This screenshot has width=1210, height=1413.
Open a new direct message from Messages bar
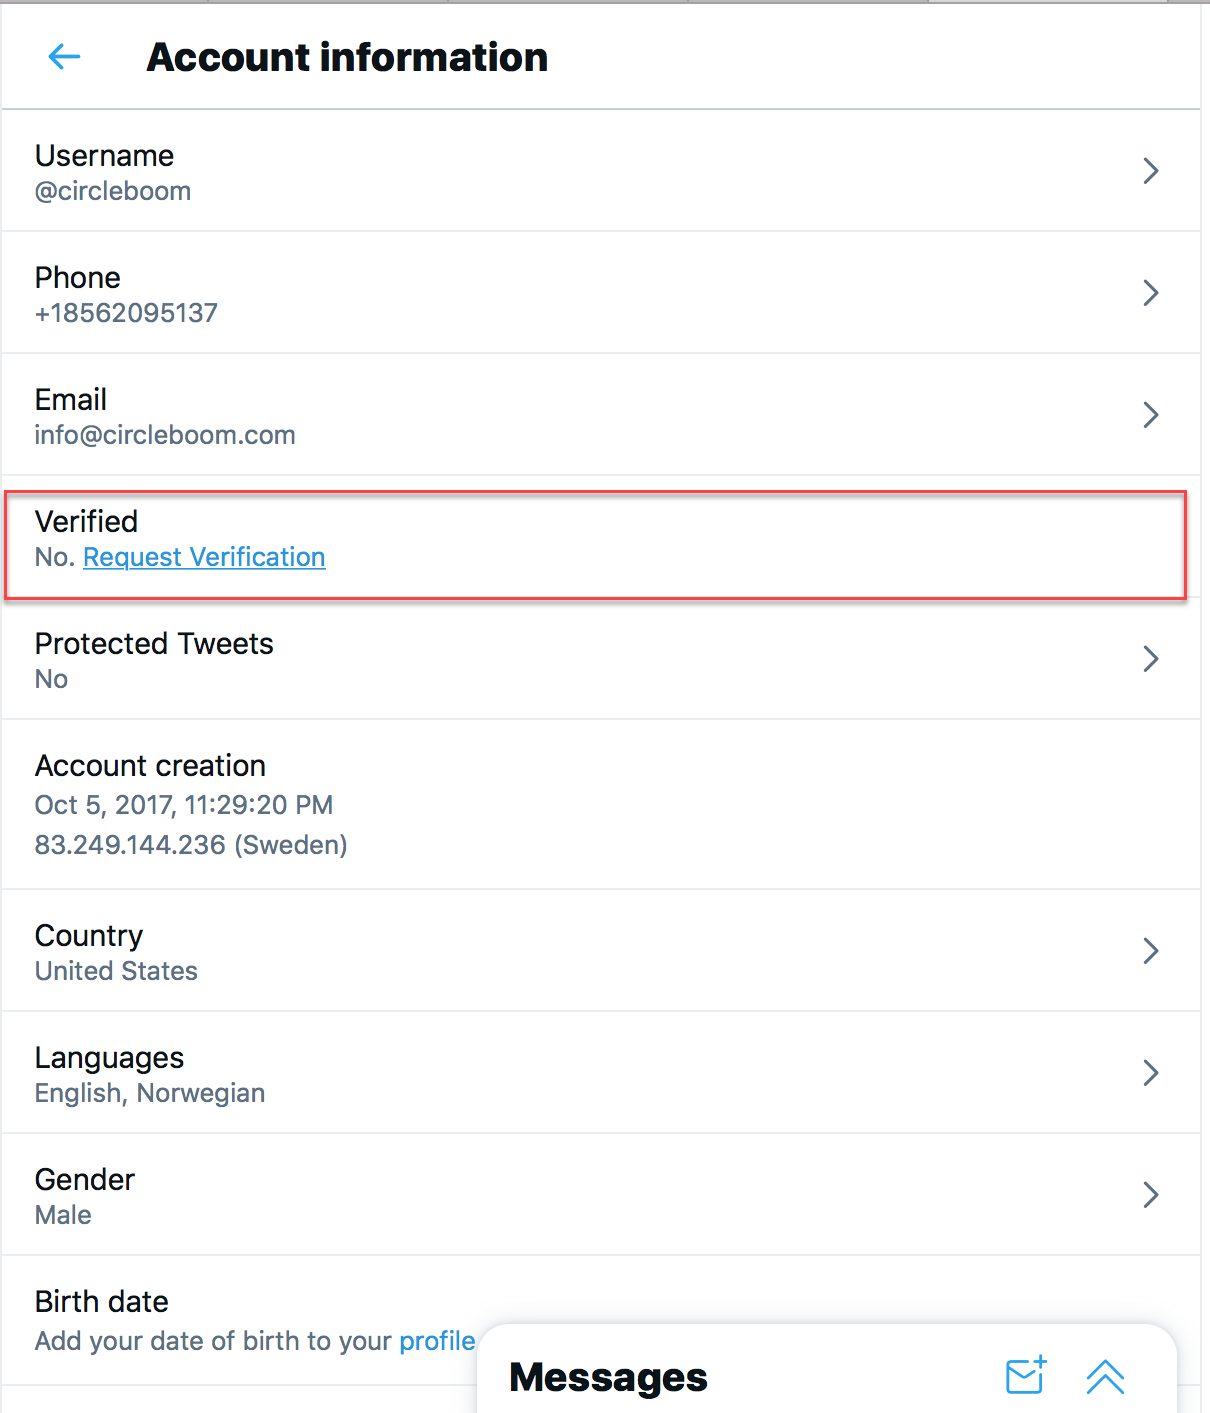1024,1377
